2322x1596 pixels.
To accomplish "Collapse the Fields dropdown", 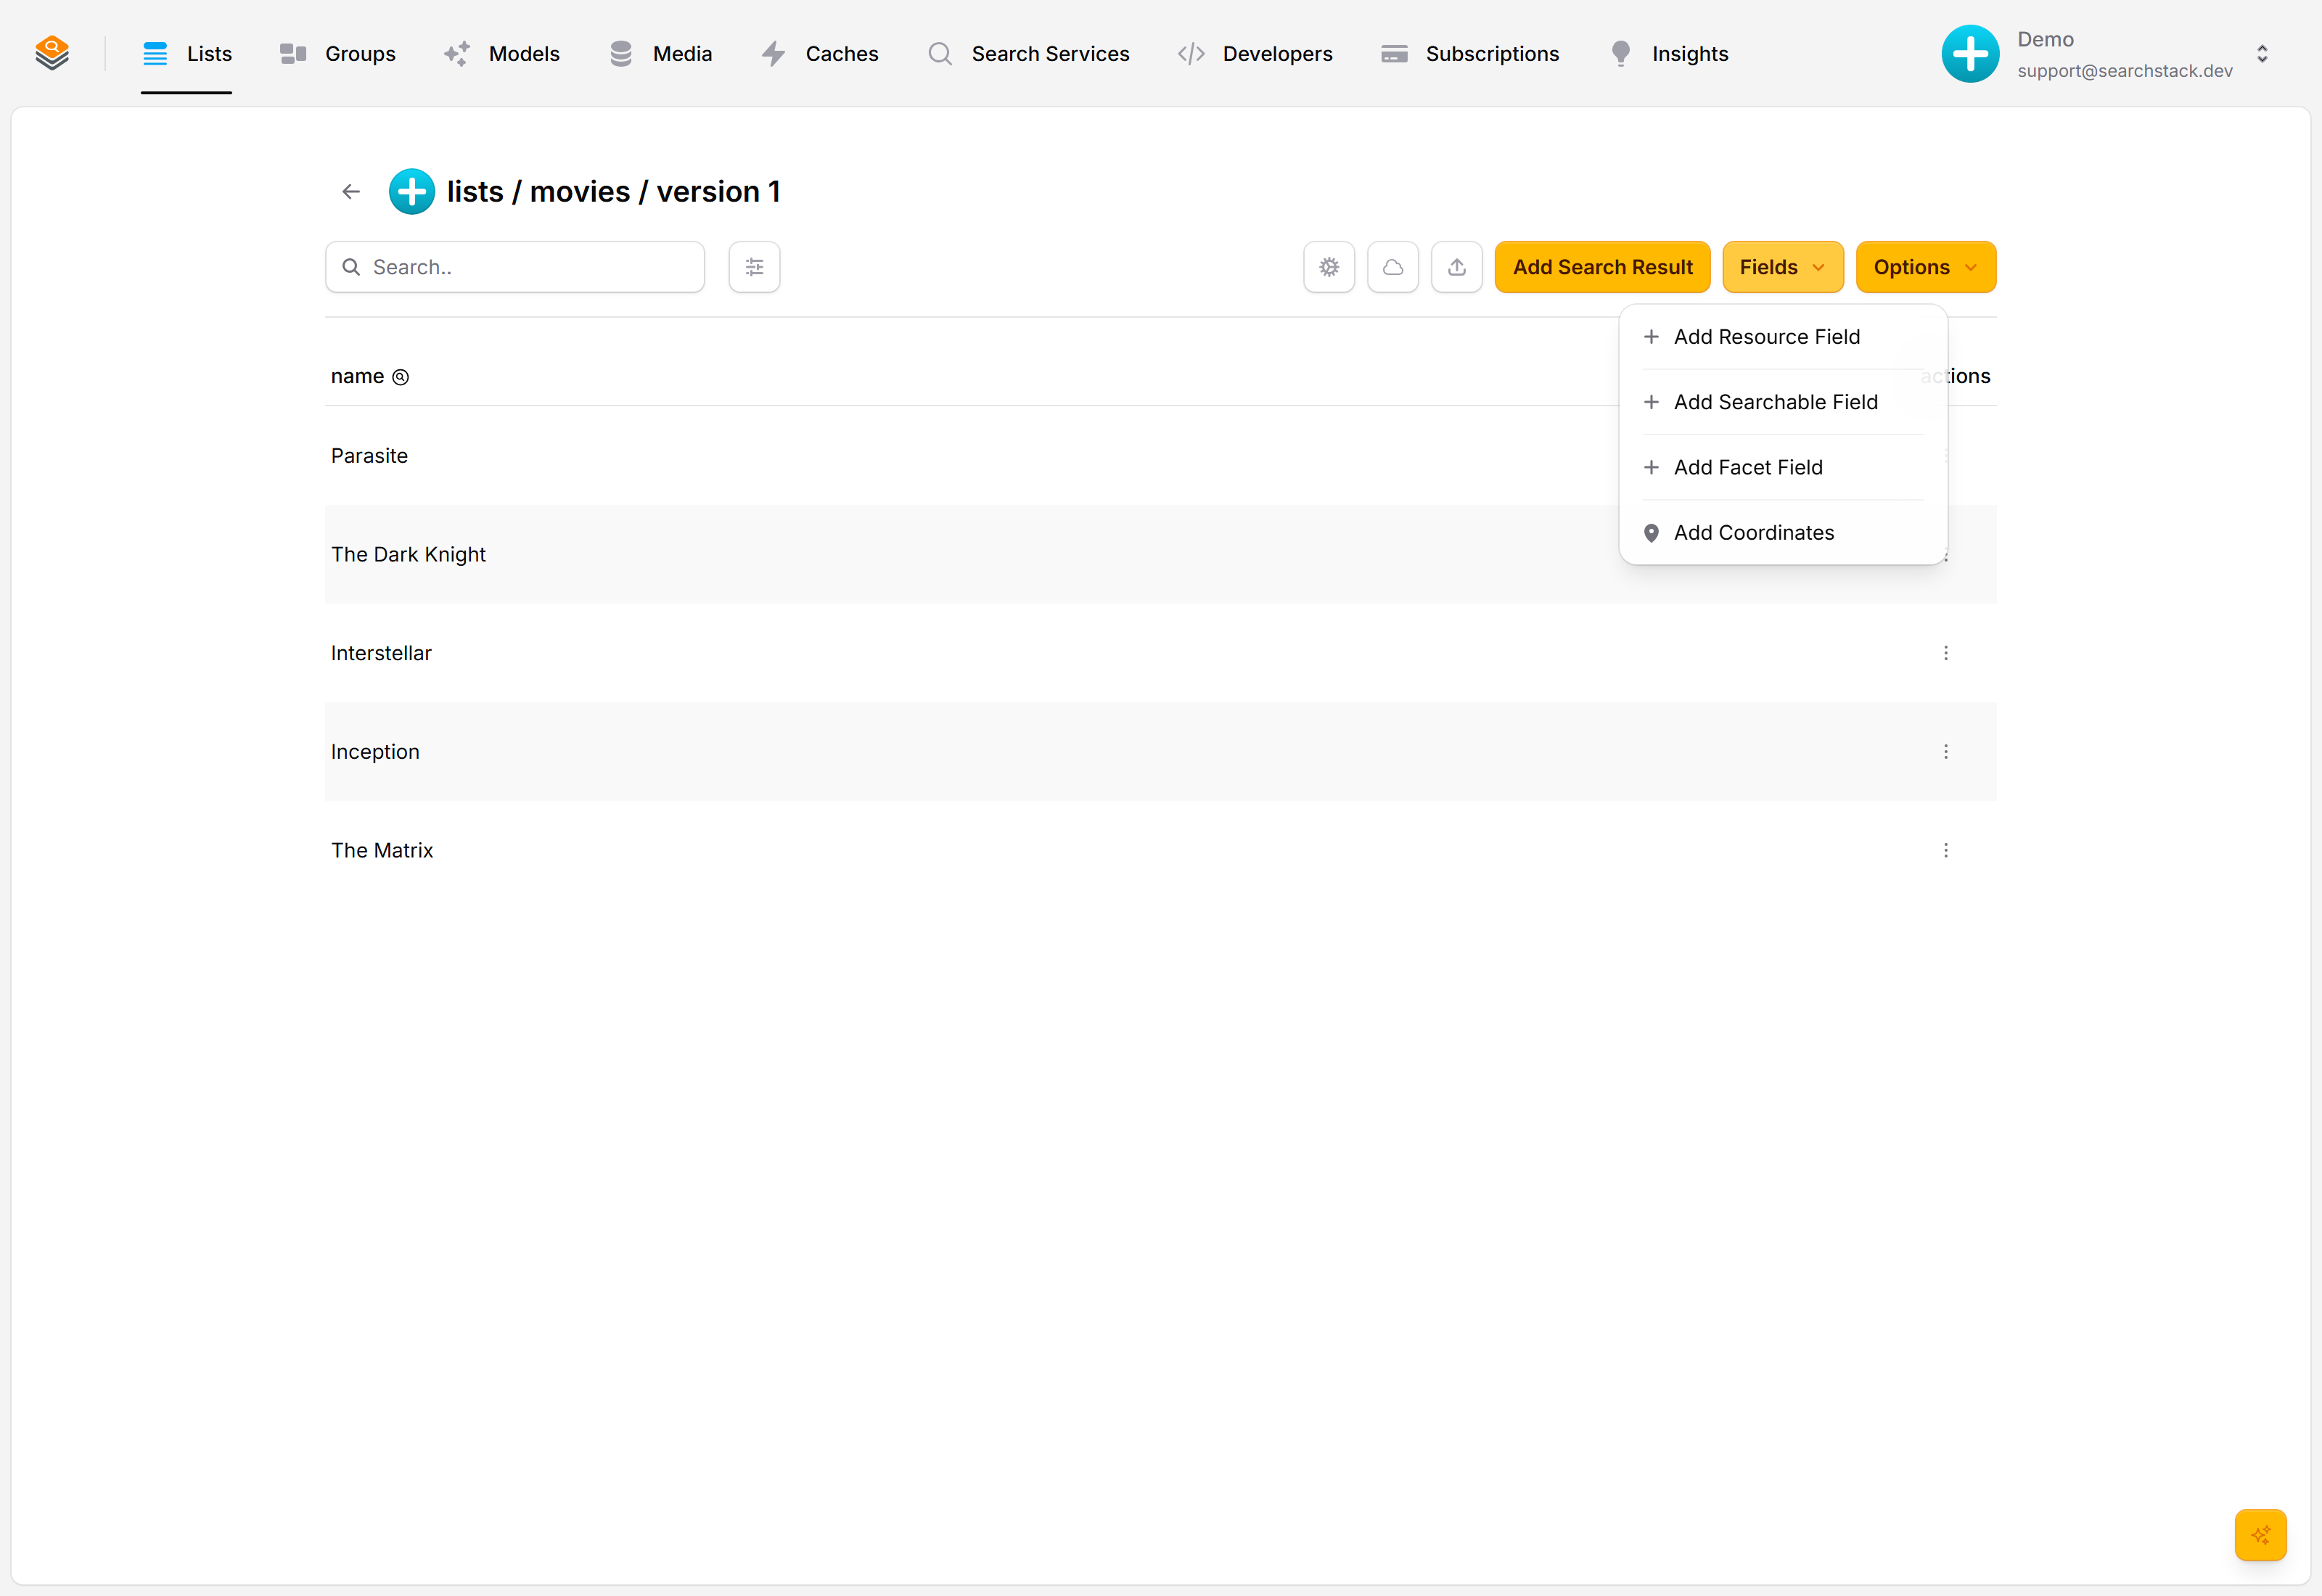I will [x=1783, y=267].
